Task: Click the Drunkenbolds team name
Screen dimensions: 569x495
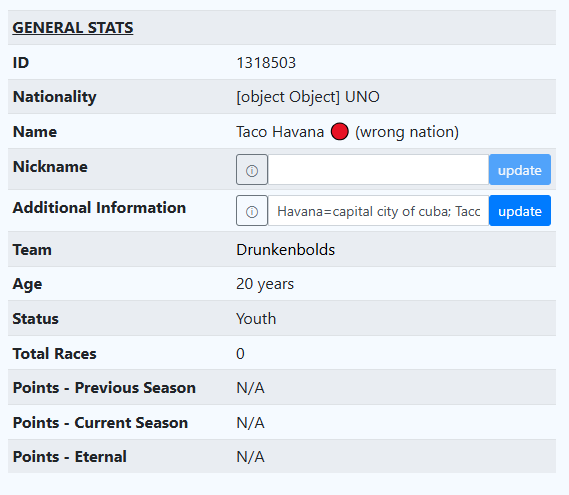Action: (286, 250)
